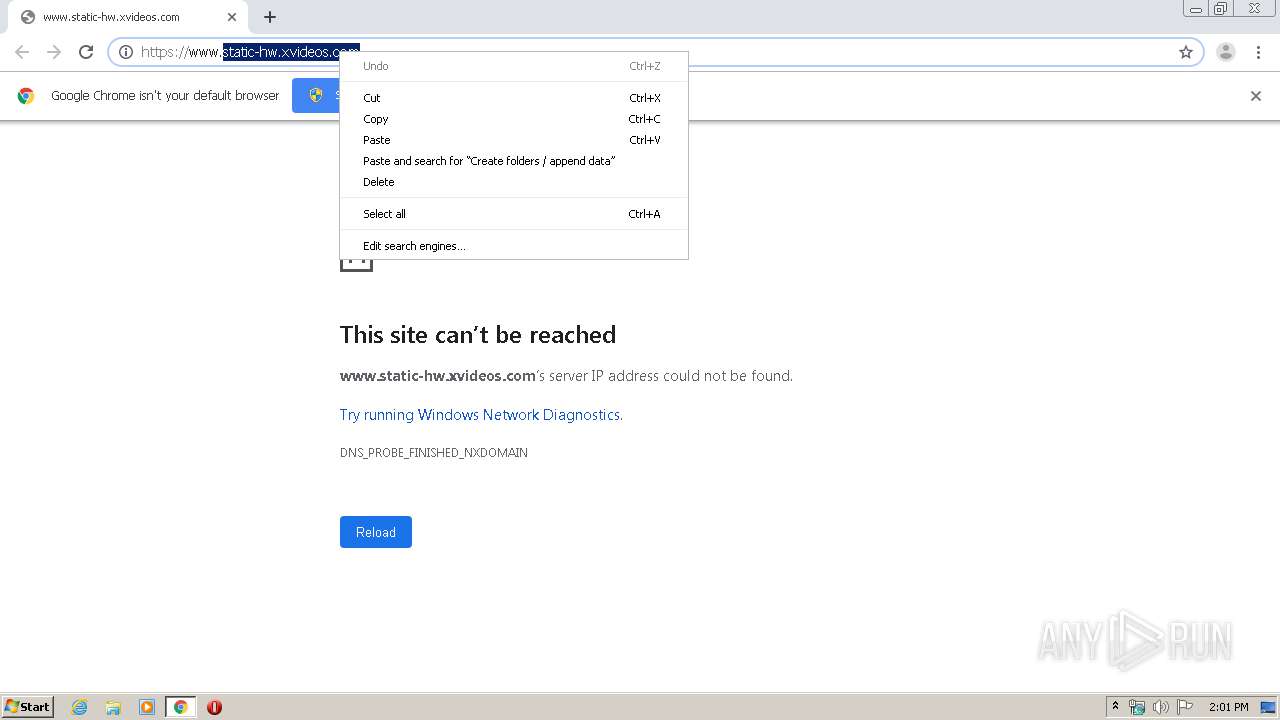This screenshot has height=720, width=1280.
Task: Open the volume speaker tray icon
Action: [1161, 707]
